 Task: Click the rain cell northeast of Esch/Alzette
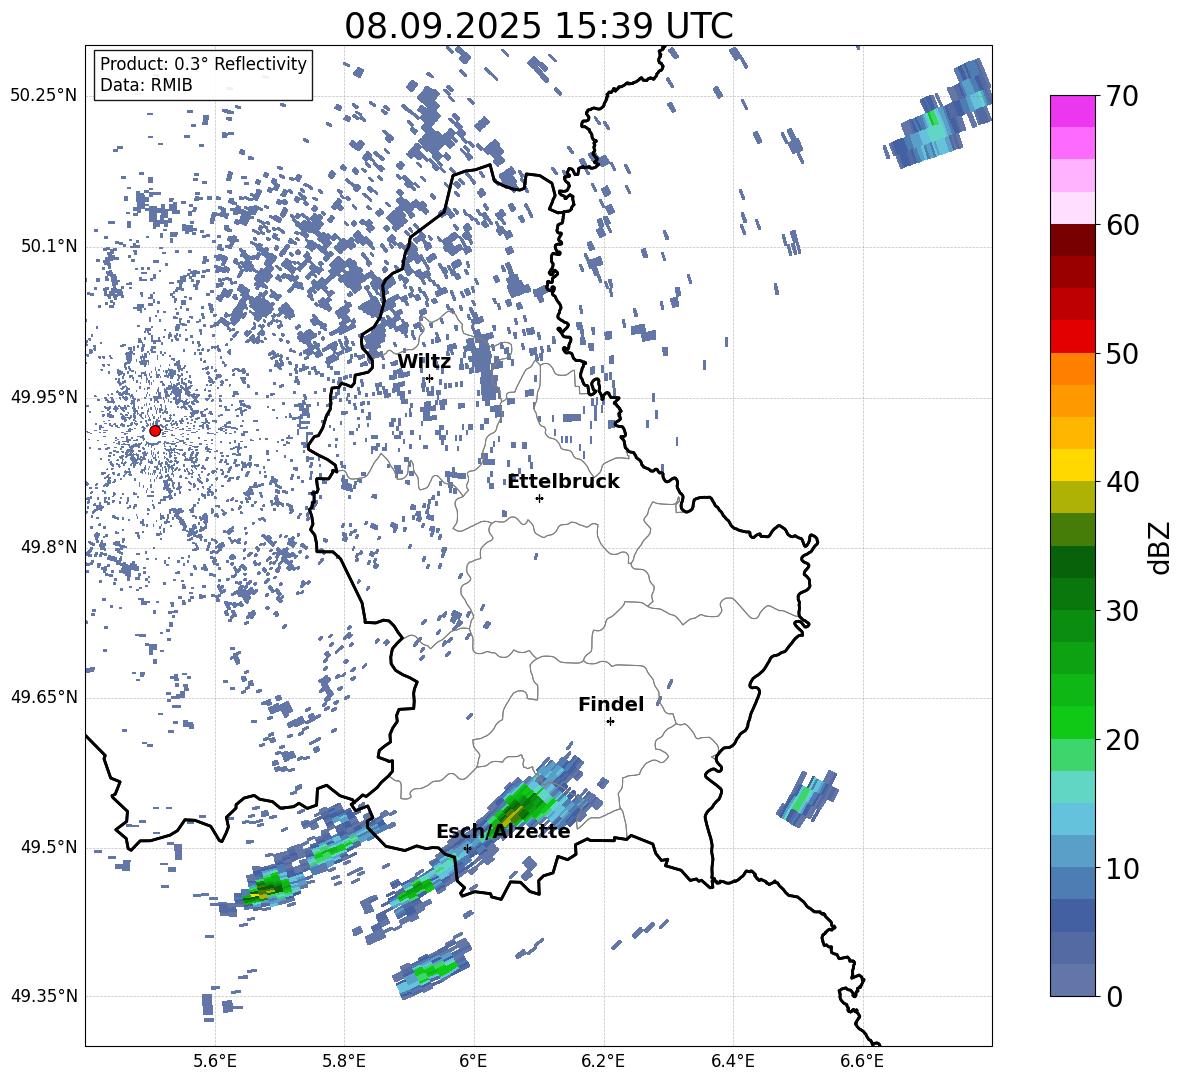(529, 804)
